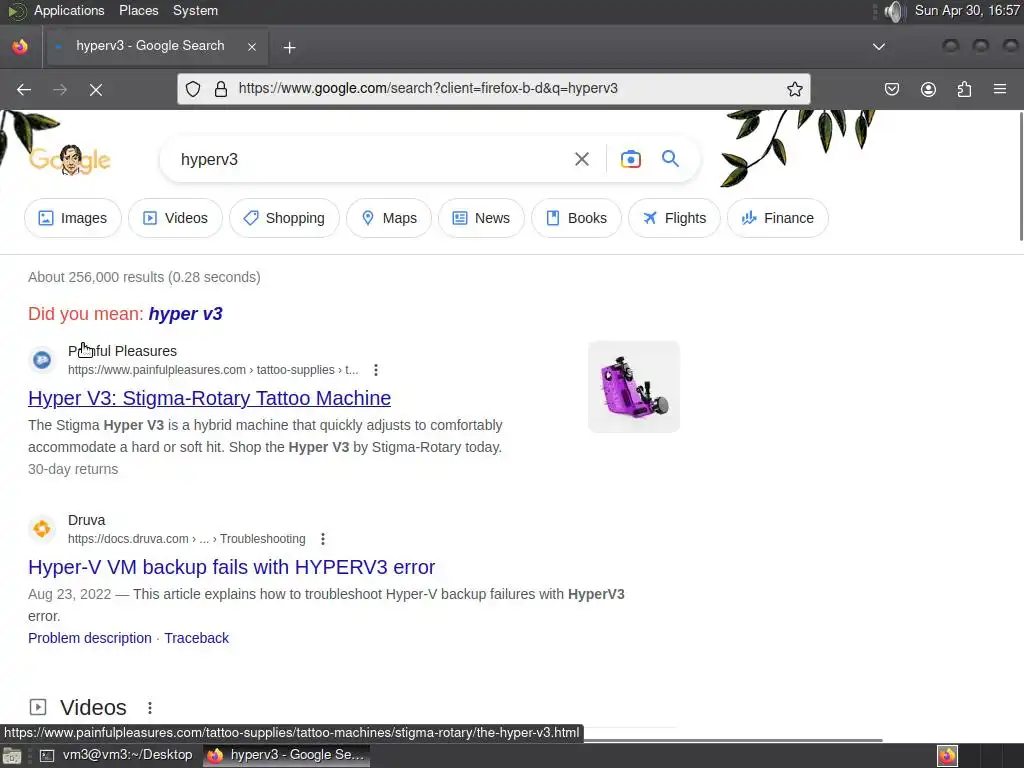
Task: List all tabs chevron
Action: click(879, 46)
